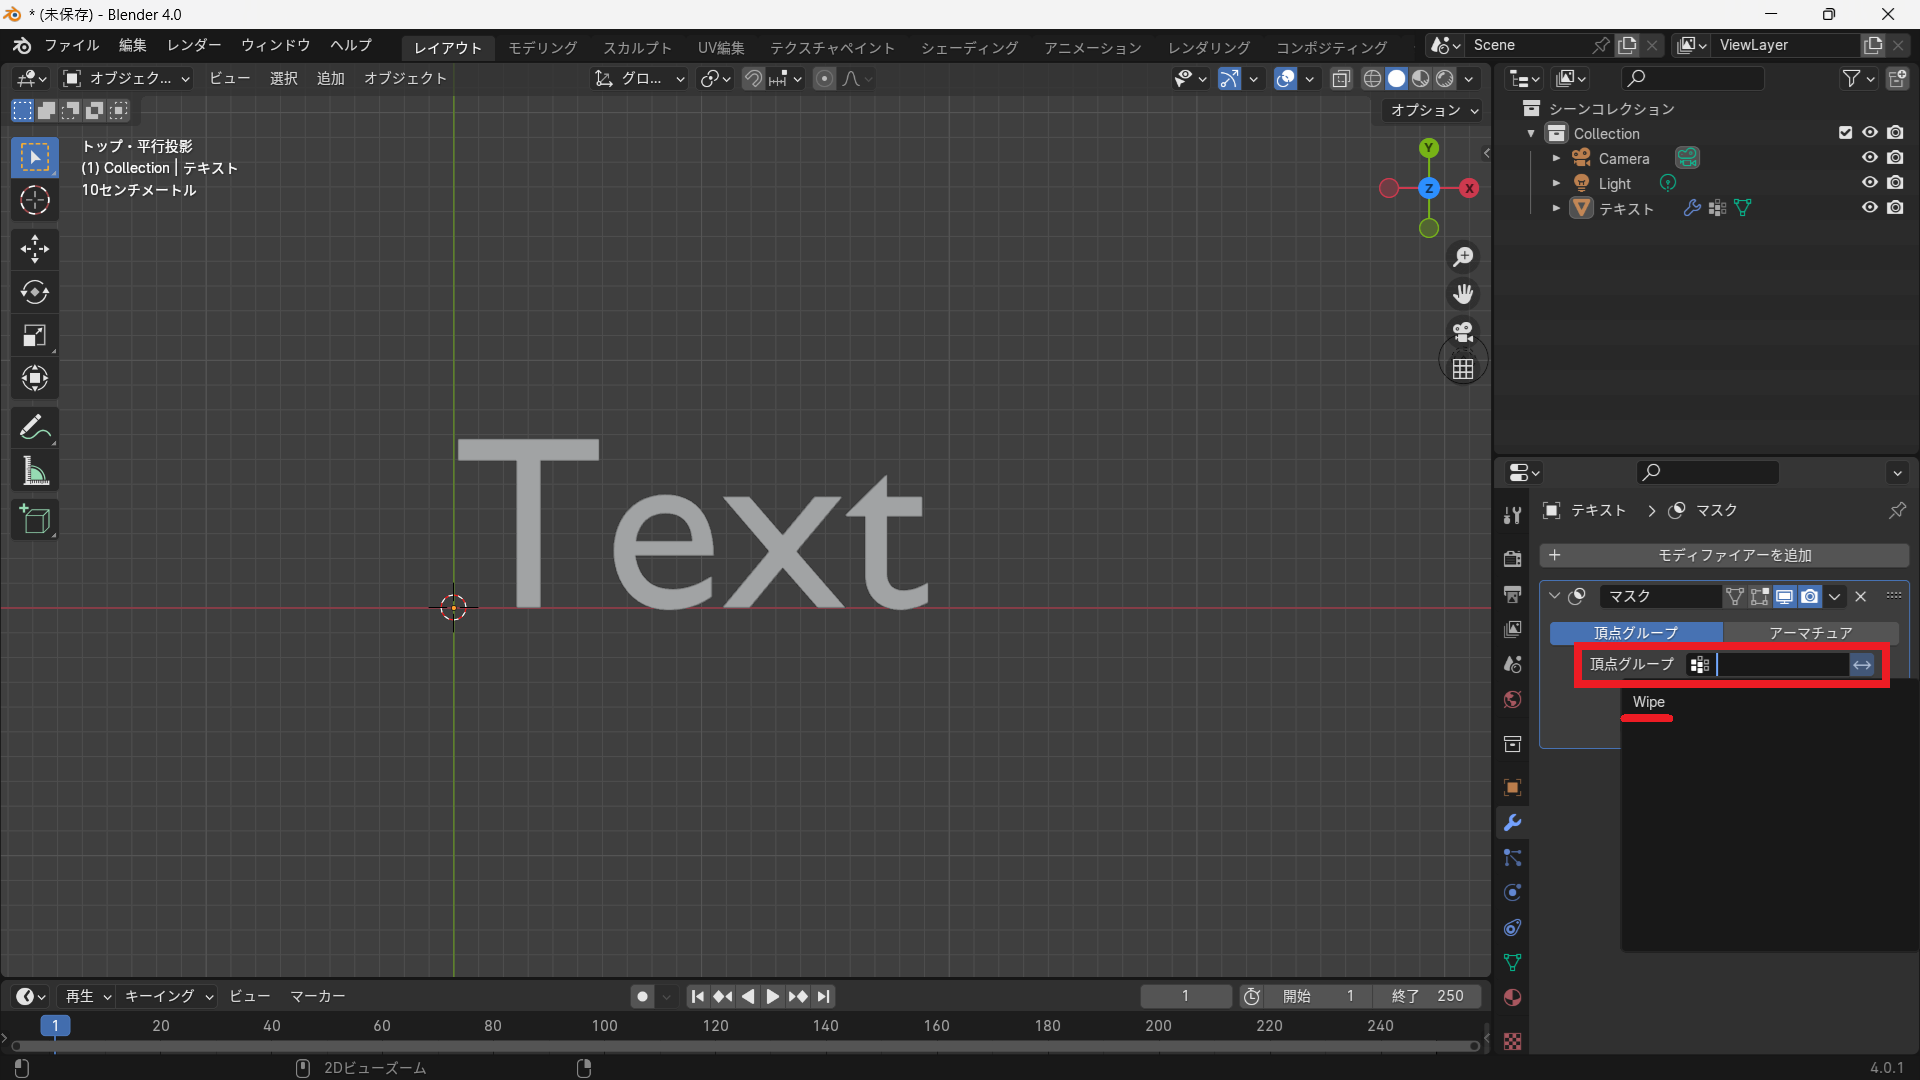Collapse the マスク modifier panel
1920x1080 pixels.
[x=1554, y=596]
